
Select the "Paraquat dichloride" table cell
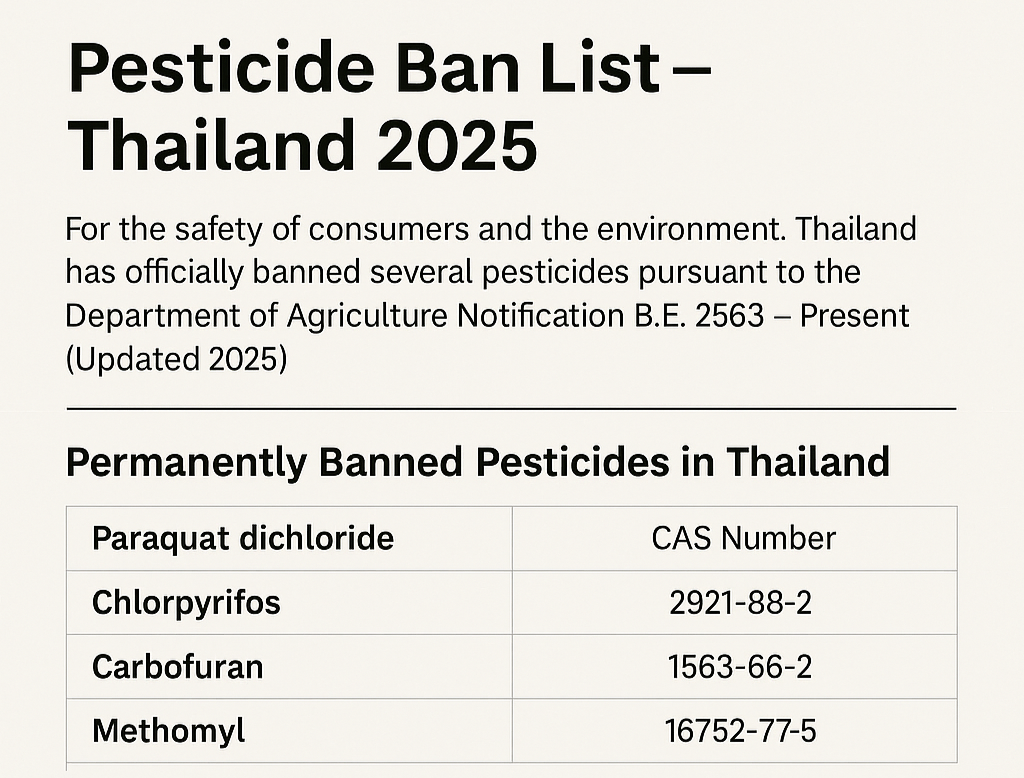243,538
